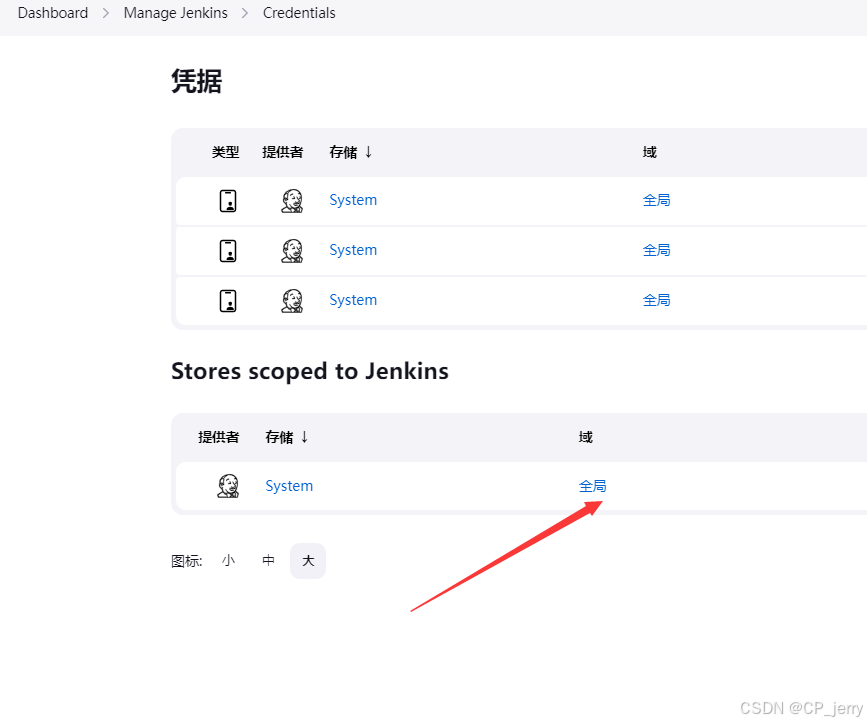Go to Manage Jenkins in the breadcrumb
Screen dimensions: 867x723
pyautogui.click(x=175, y=13)
